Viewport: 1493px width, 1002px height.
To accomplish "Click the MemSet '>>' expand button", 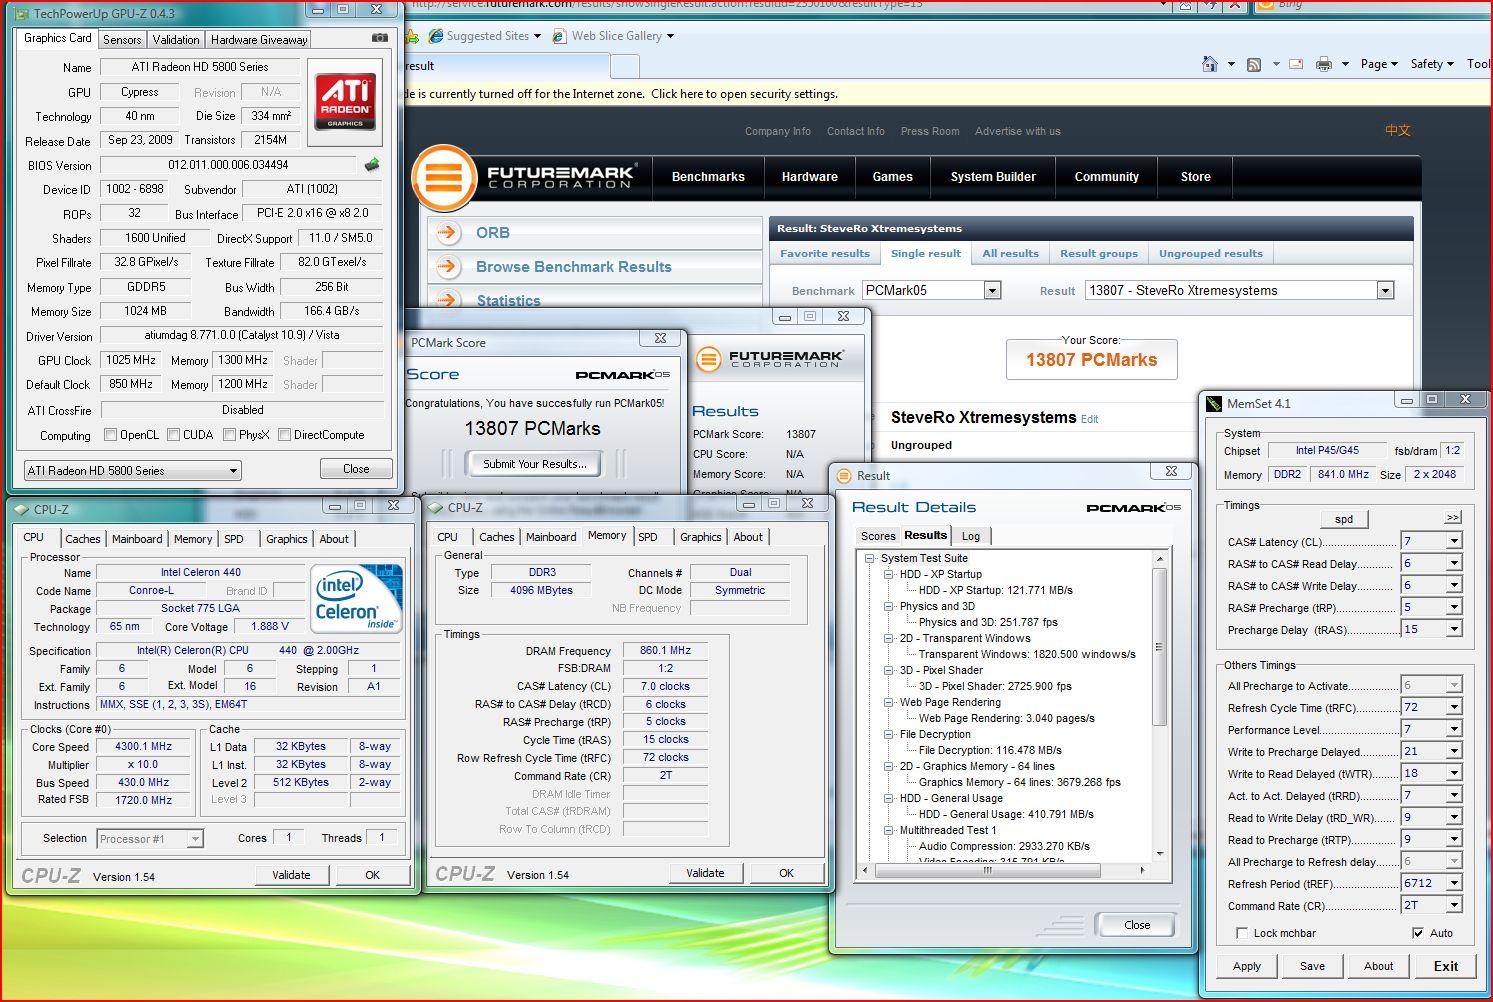I will [1453, 518].
